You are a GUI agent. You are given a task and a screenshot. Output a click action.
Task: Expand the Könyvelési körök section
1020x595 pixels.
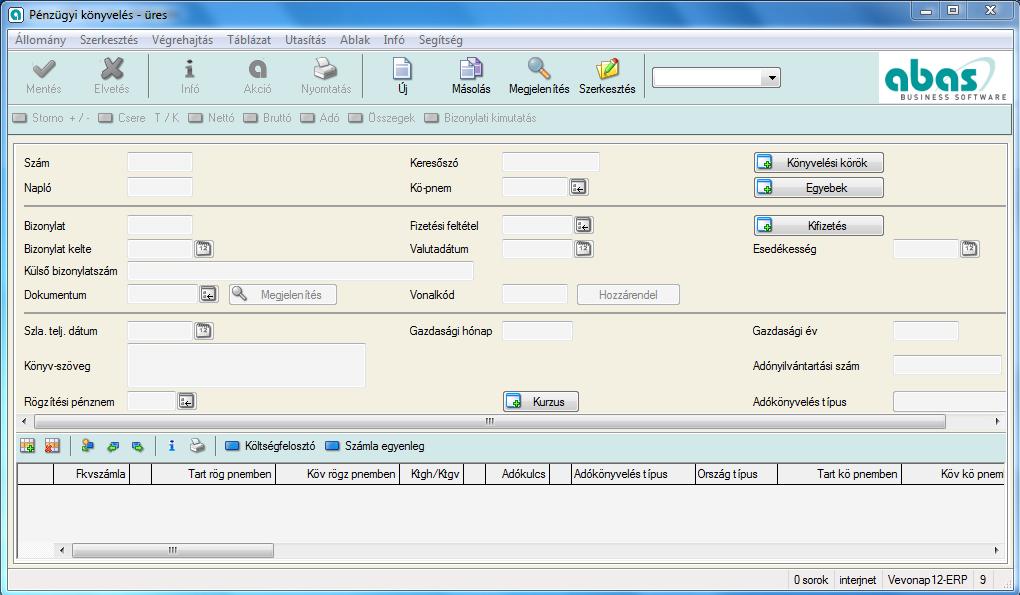tap(819, 163)
